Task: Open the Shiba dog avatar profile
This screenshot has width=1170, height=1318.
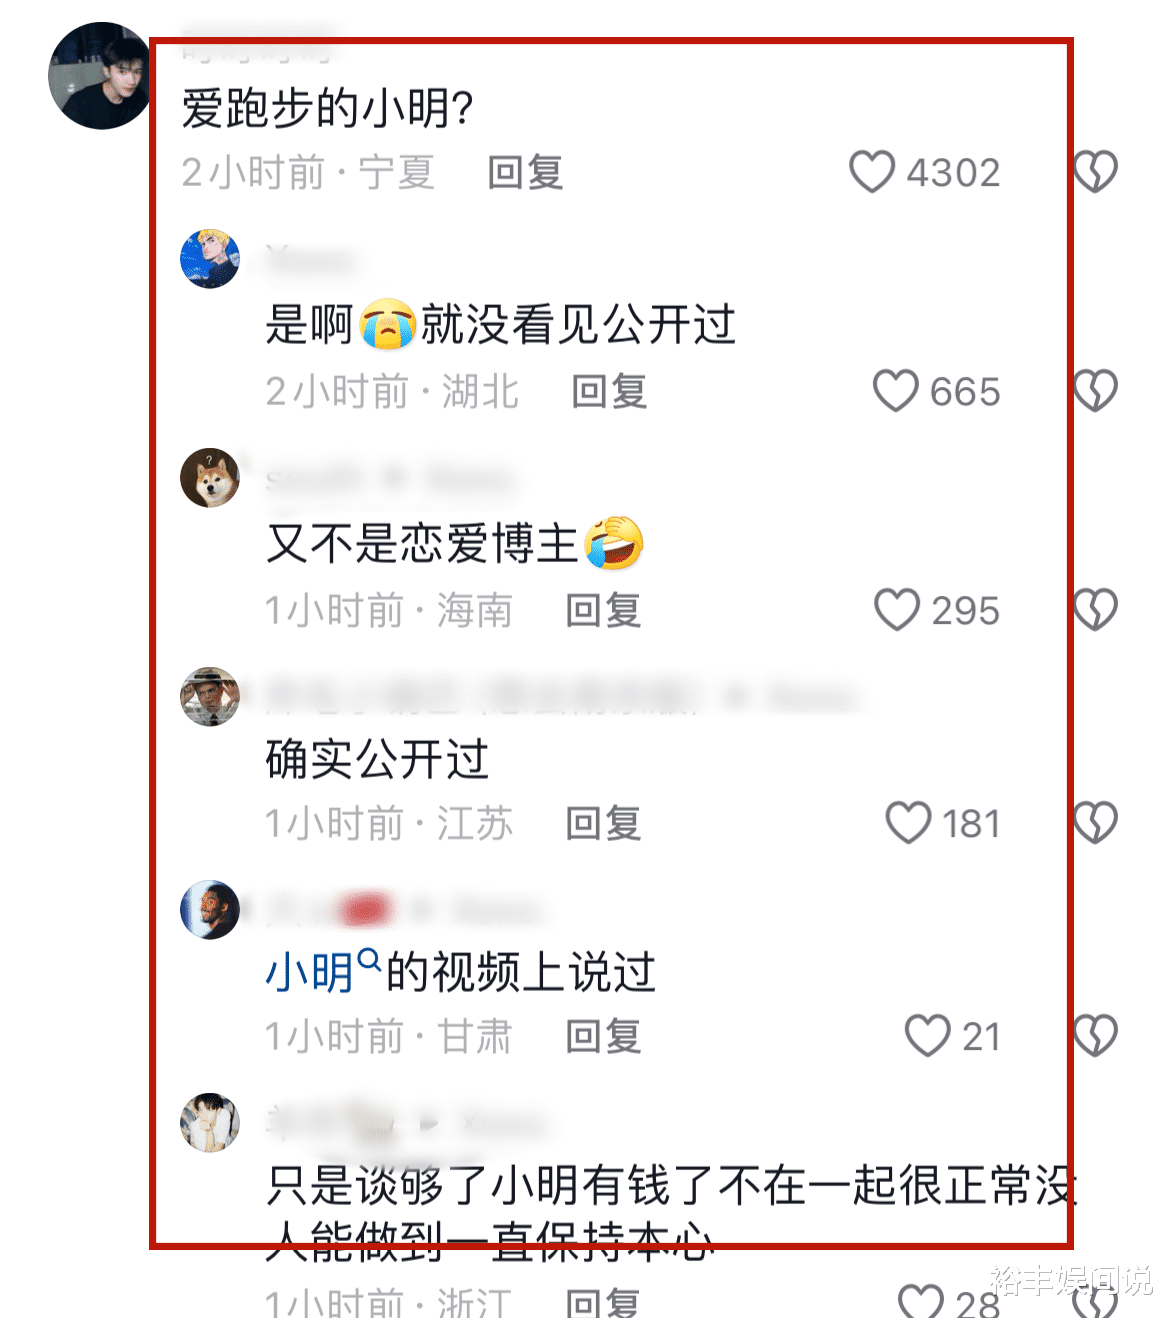Action: click(x=210, y=478)
